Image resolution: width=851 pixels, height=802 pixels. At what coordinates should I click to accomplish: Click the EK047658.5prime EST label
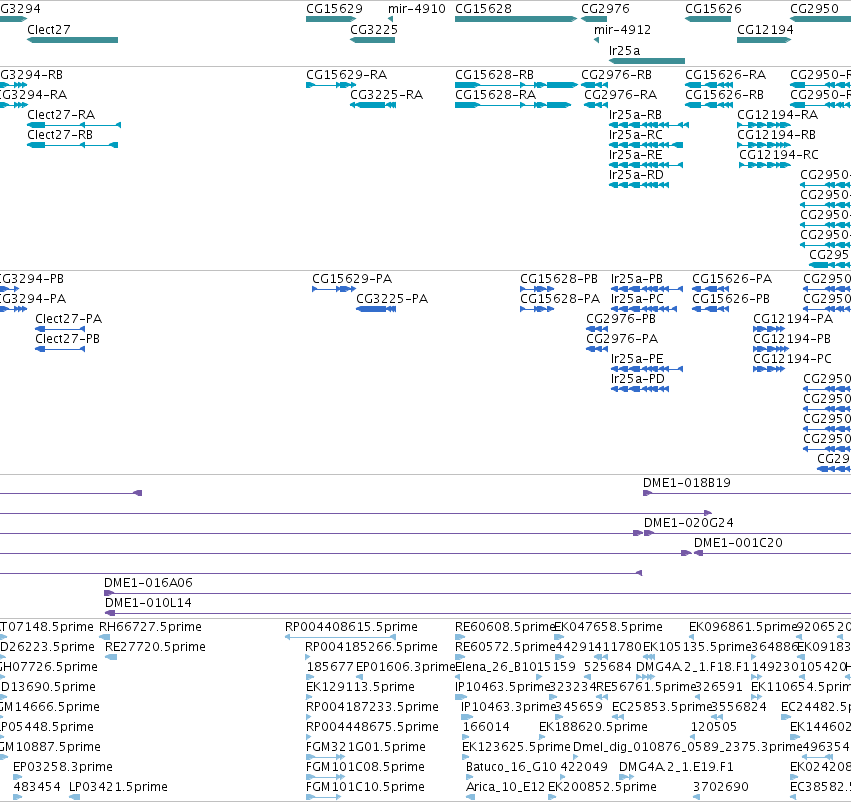pos(608,627)
